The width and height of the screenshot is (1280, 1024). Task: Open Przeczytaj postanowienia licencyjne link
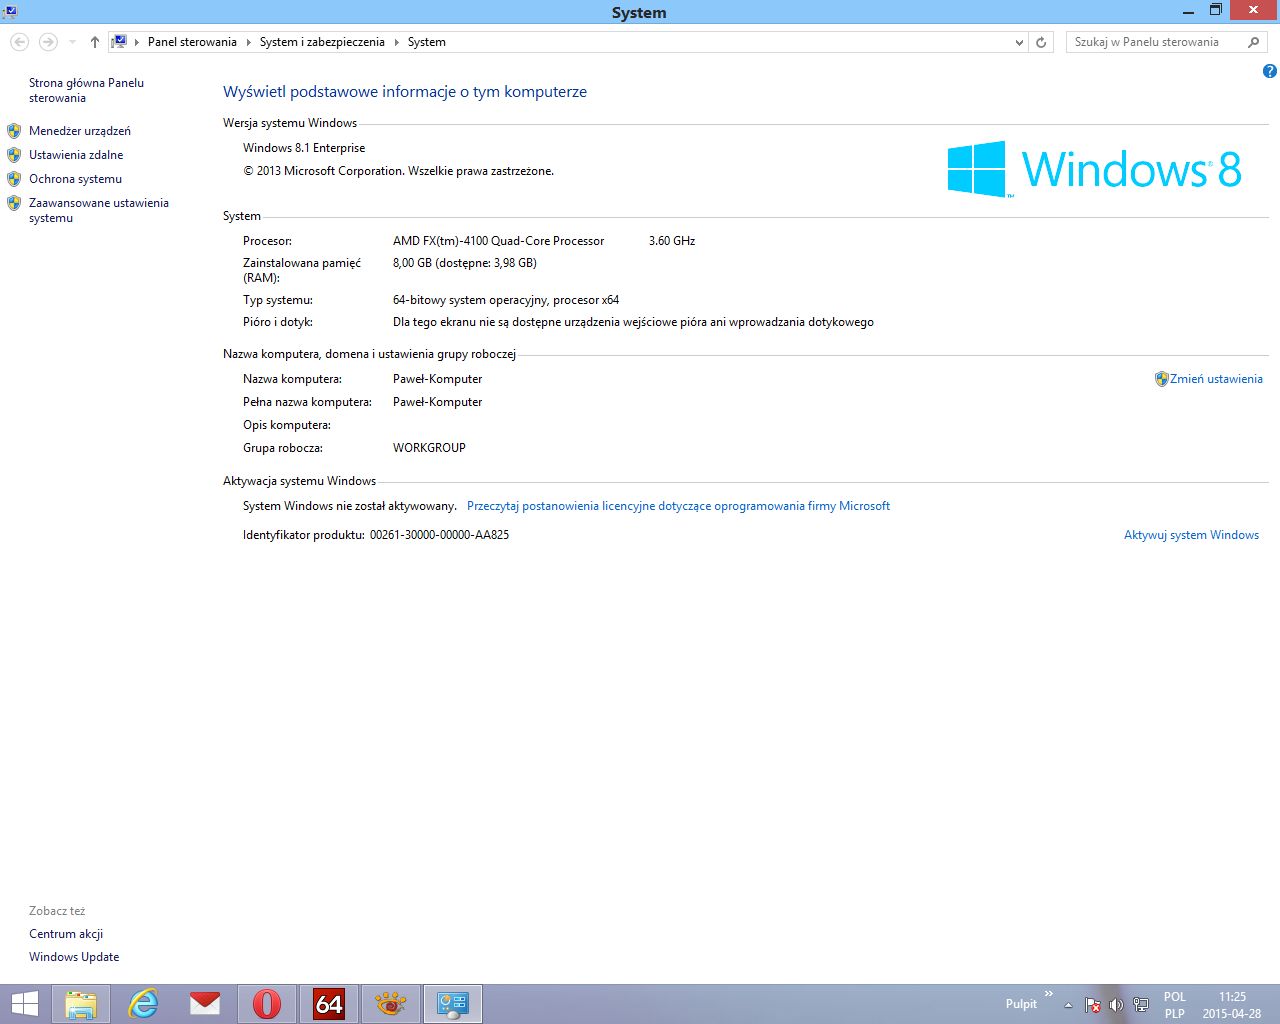[678, 506]
